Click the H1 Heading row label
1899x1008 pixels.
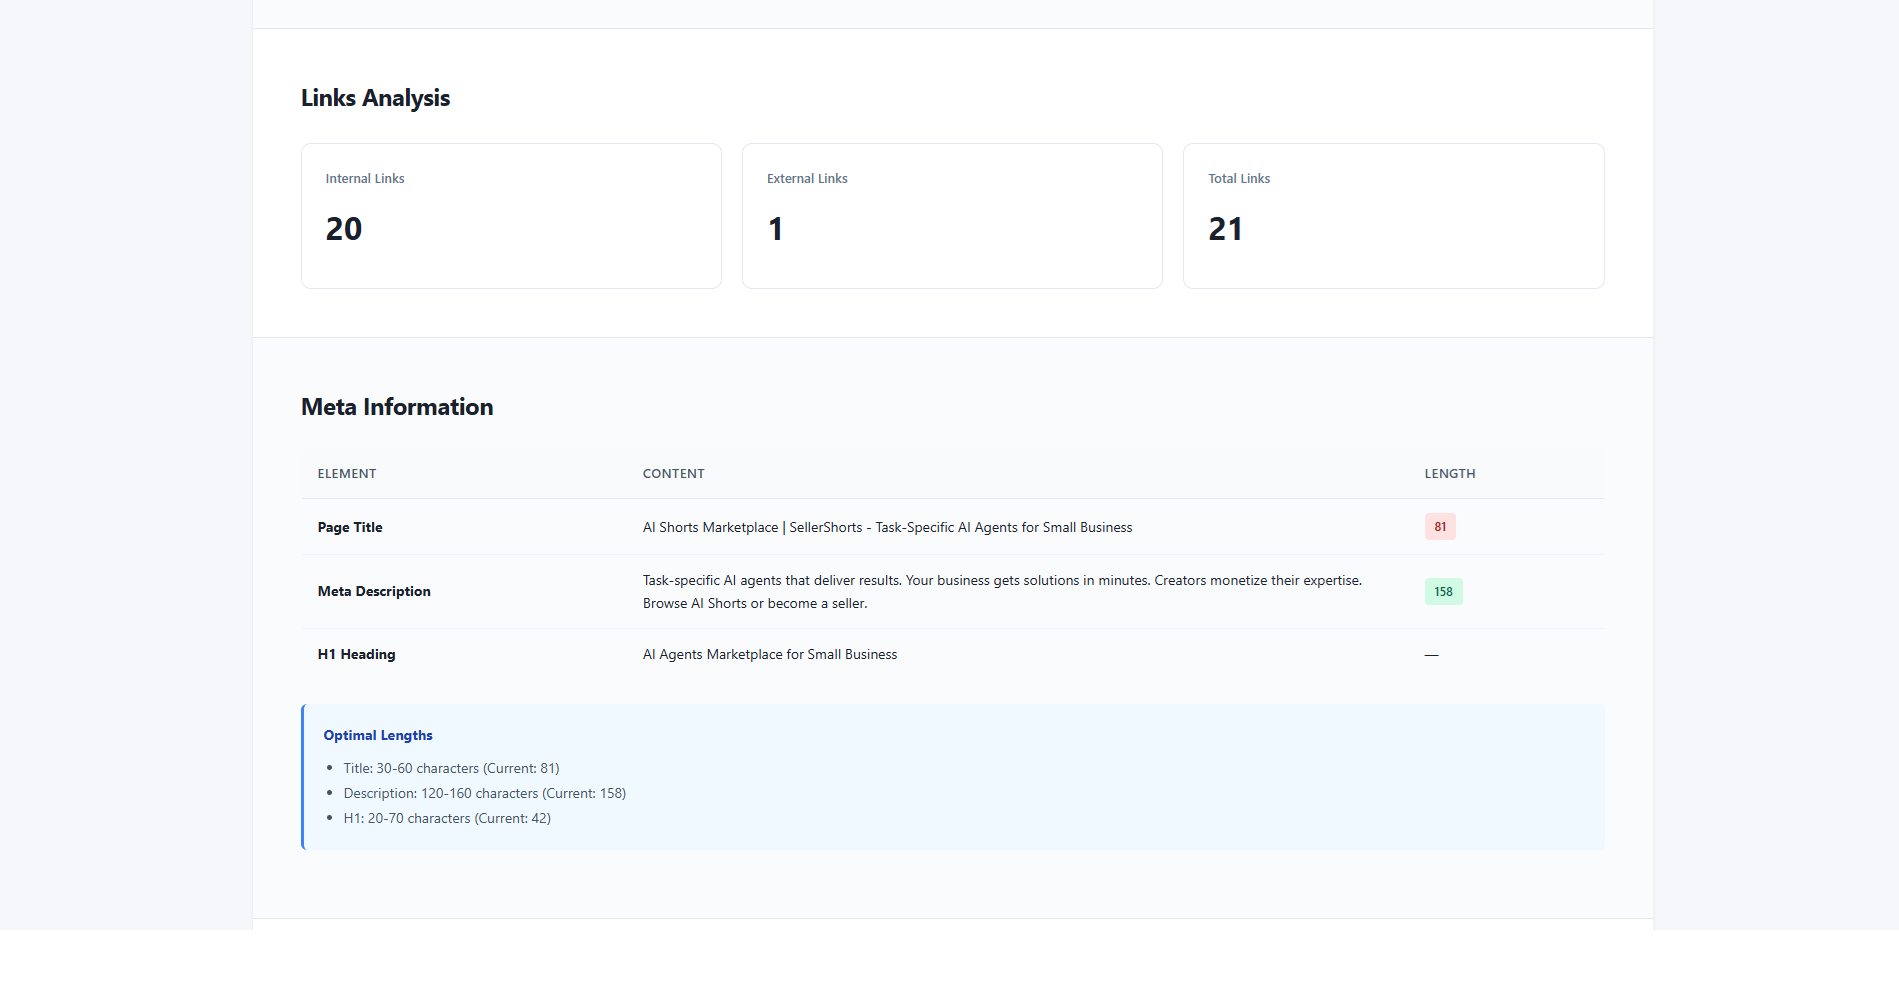356,655
